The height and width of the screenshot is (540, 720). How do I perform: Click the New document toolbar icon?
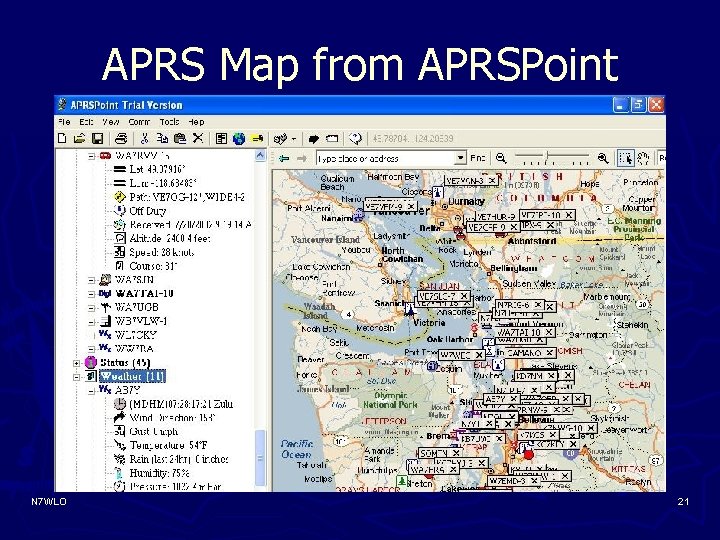[x=62, y=138]
